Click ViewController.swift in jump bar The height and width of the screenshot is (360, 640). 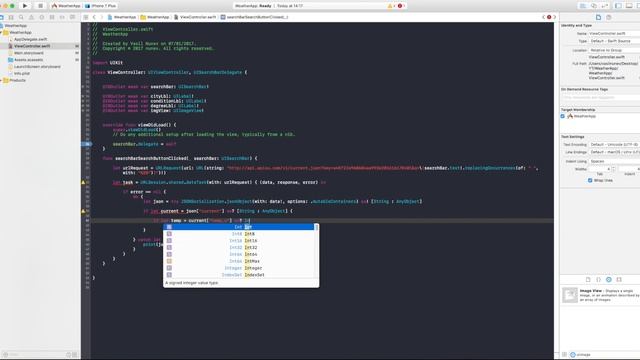point(195,17)
